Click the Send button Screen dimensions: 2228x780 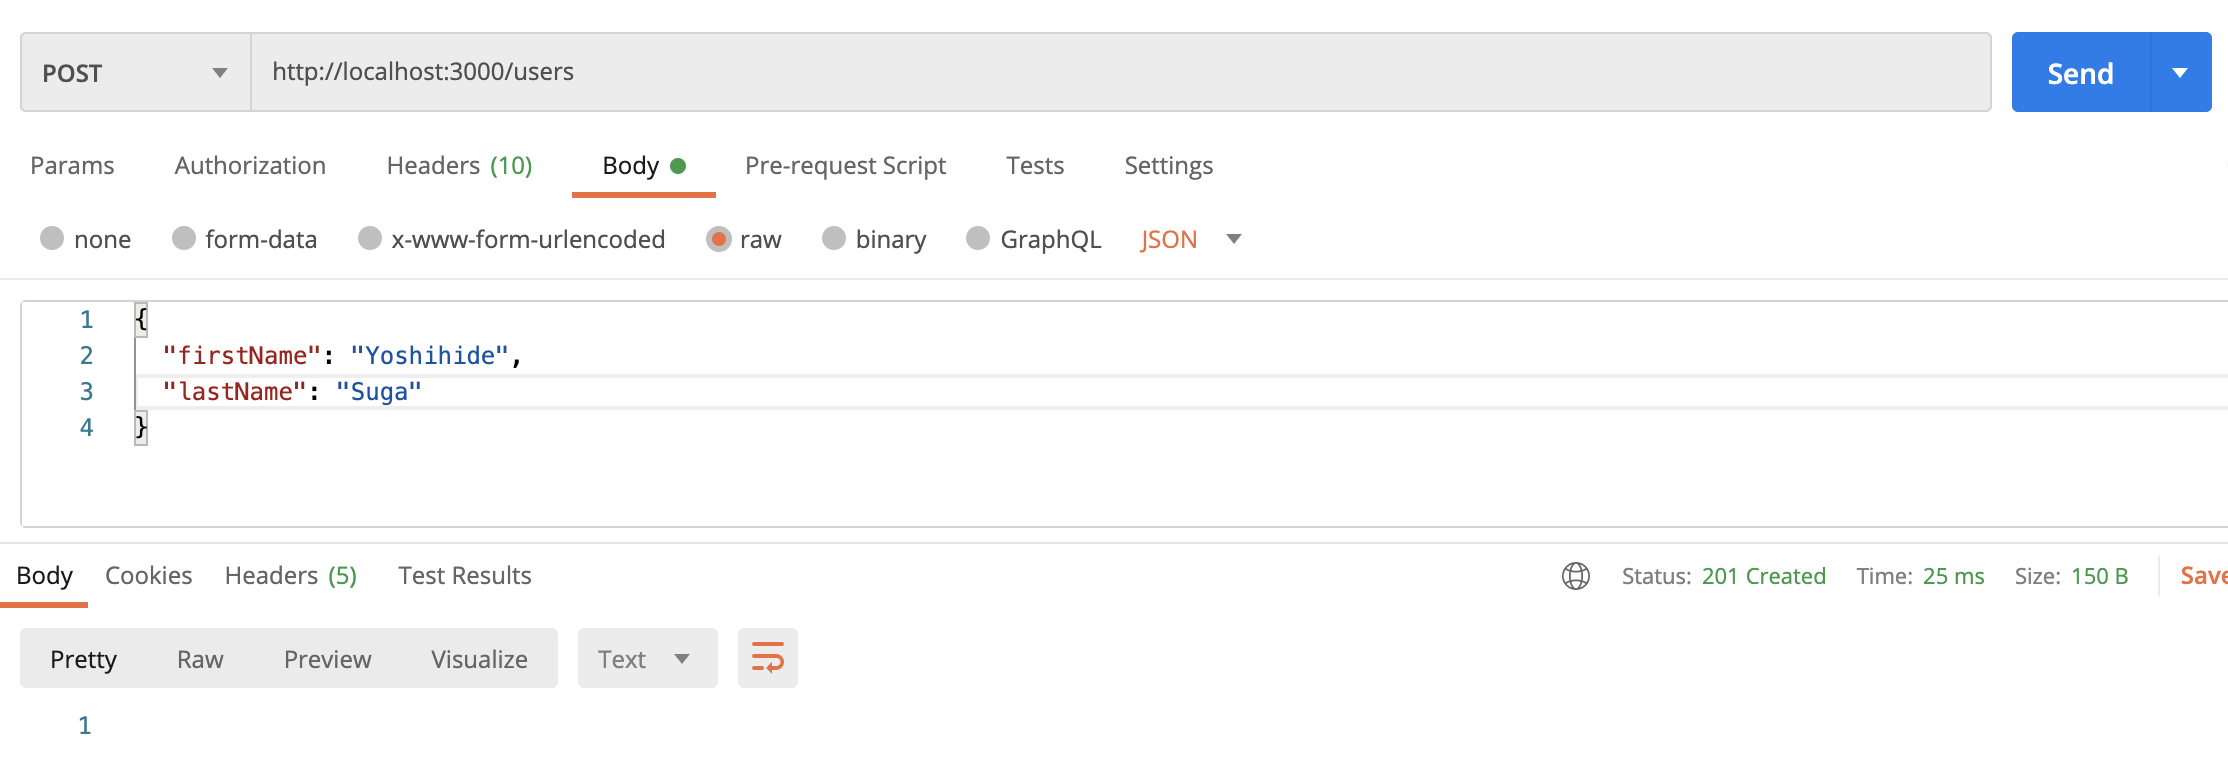point(2080,73)
